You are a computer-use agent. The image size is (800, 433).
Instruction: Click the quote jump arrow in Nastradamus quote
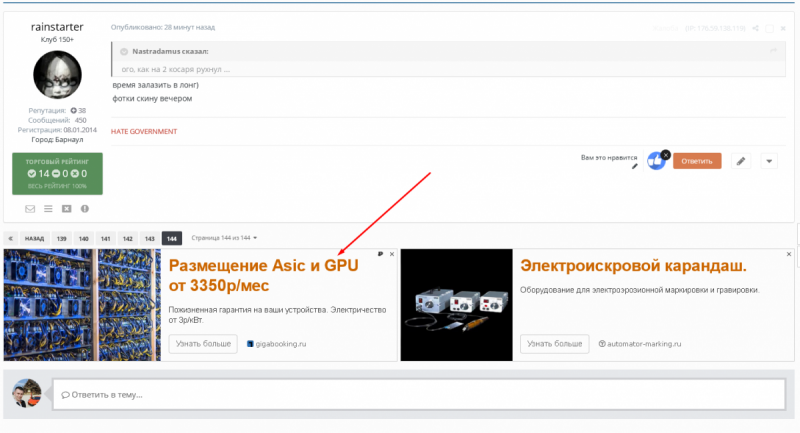[773, 50]
